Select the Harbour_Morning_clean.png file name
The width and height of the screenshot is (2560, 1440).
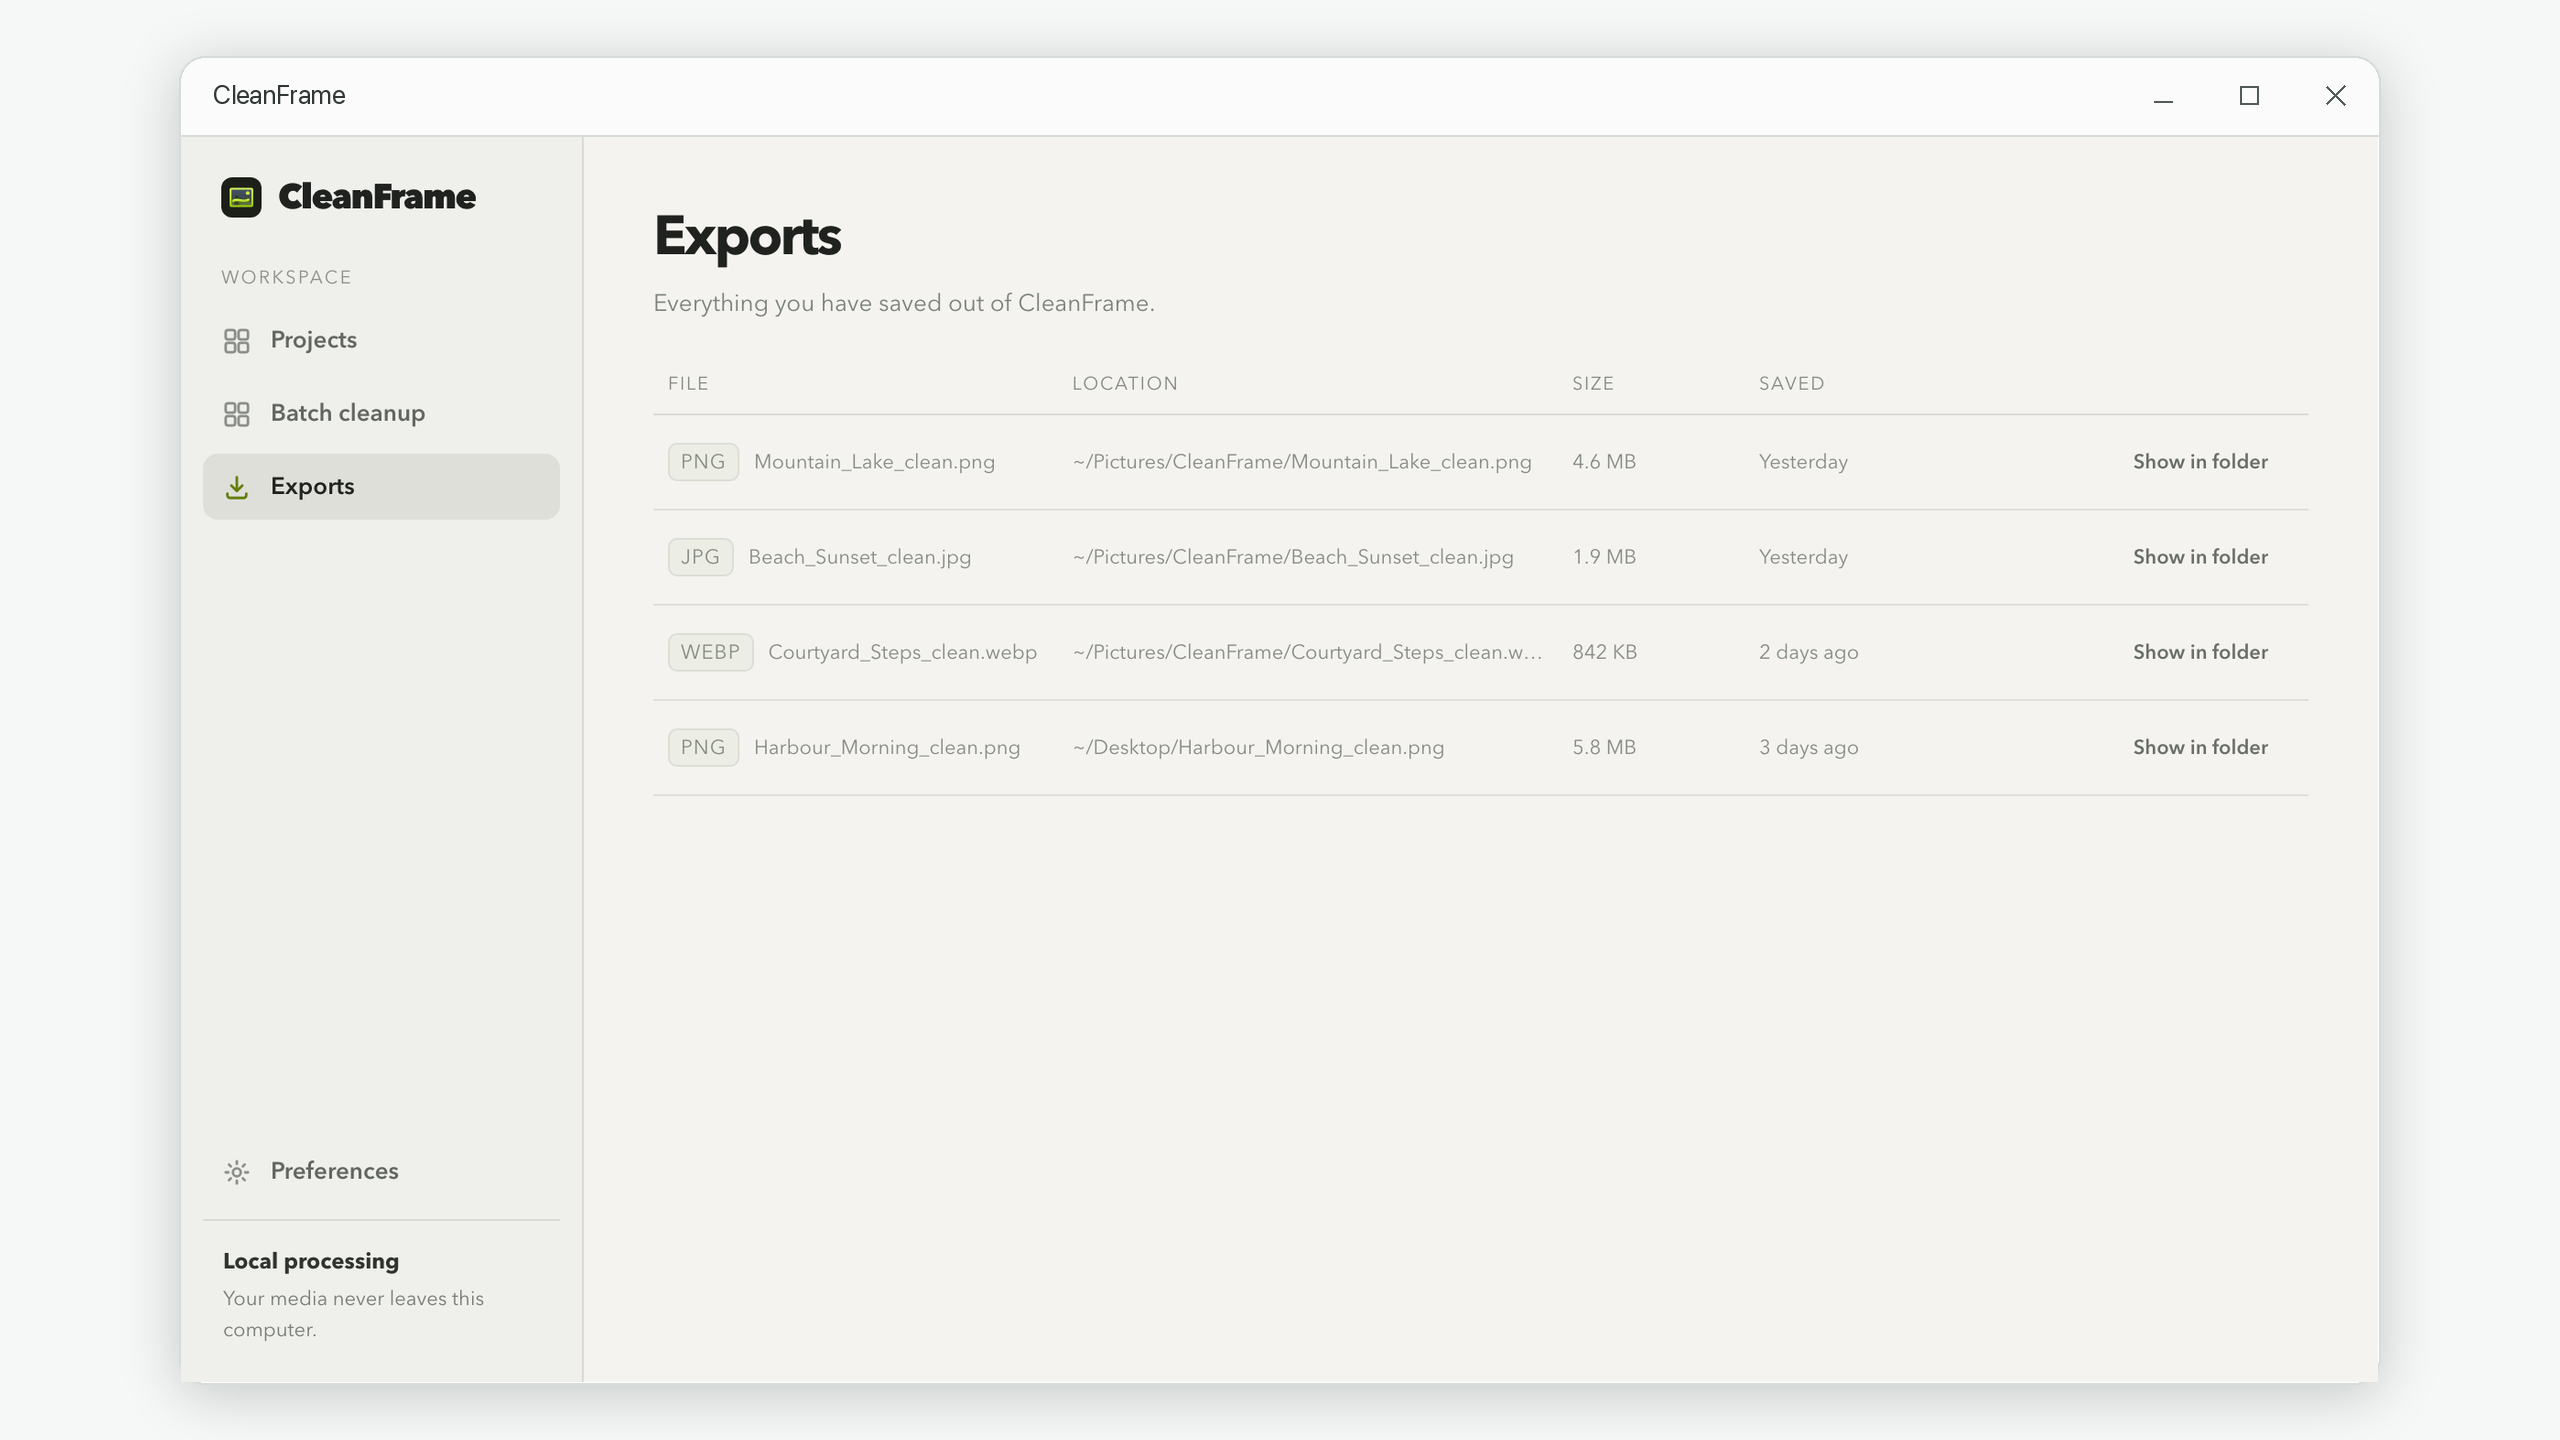887,748
